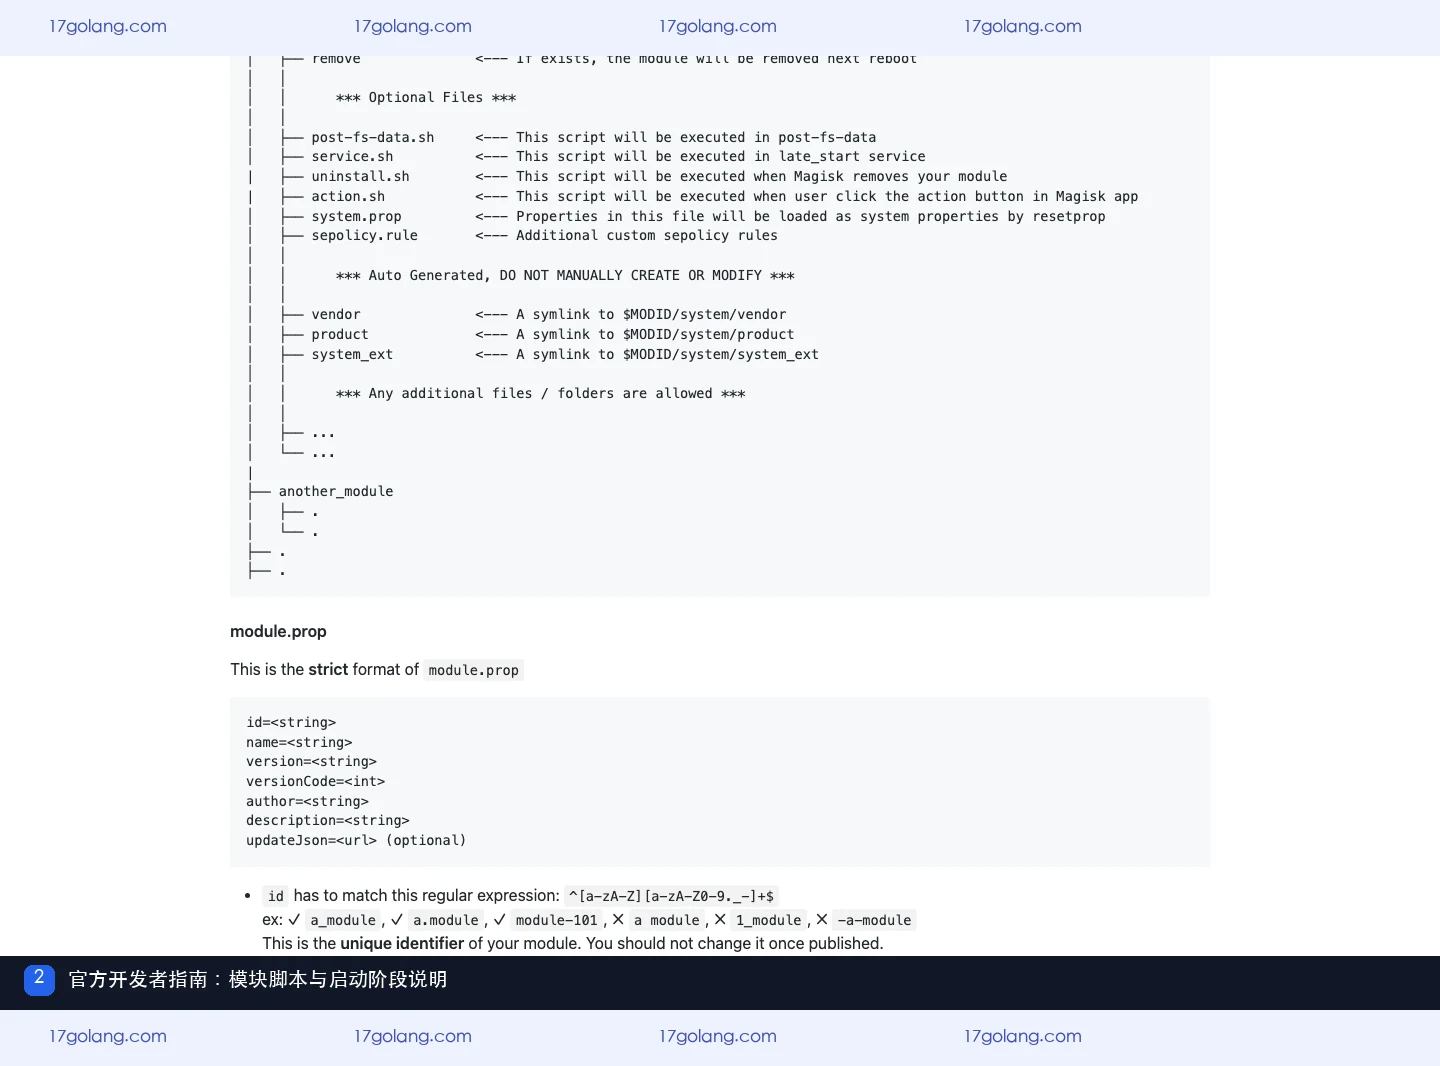Click inline code module.prop in sentence

coord(474,670)
